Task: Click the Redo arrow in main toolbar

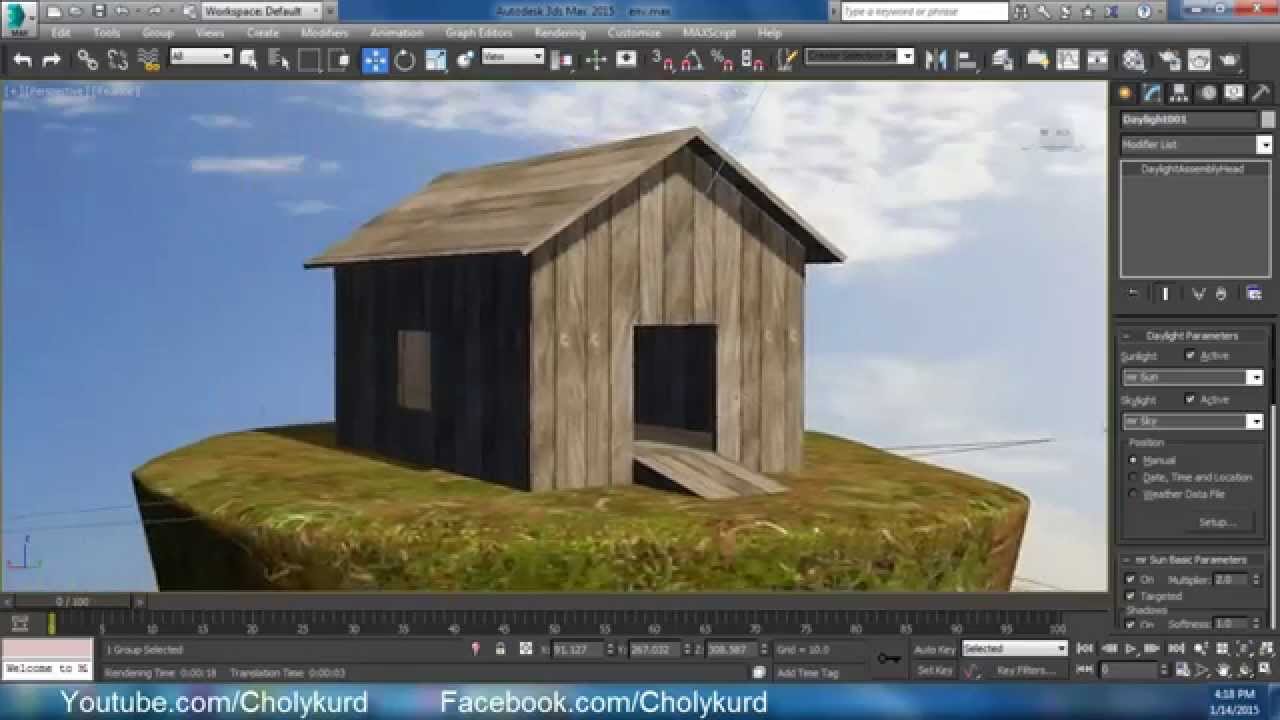Action: click(51, 60)
